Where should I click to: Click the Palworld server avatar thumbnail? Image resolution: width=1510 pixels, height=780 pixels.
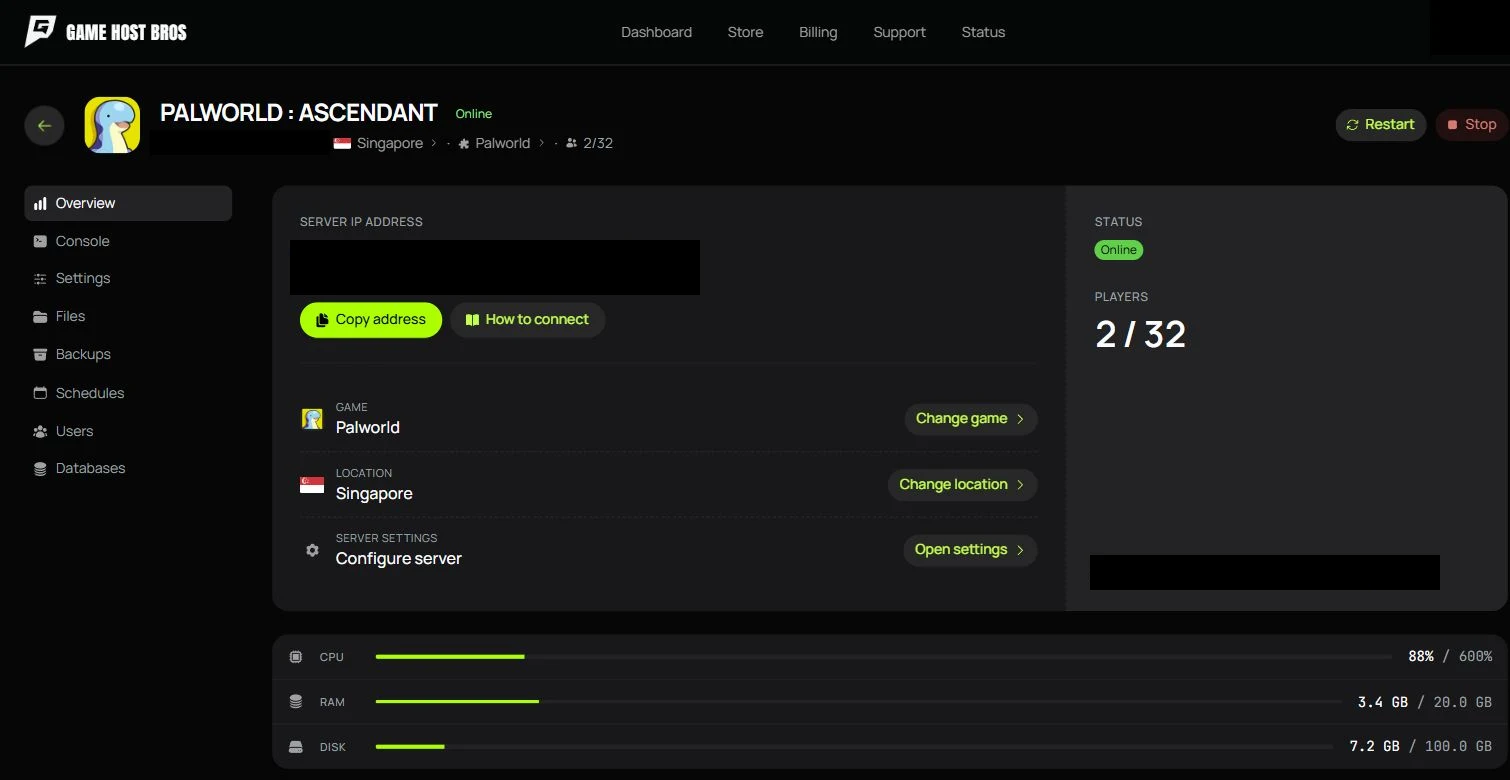[x=112, y=125]
